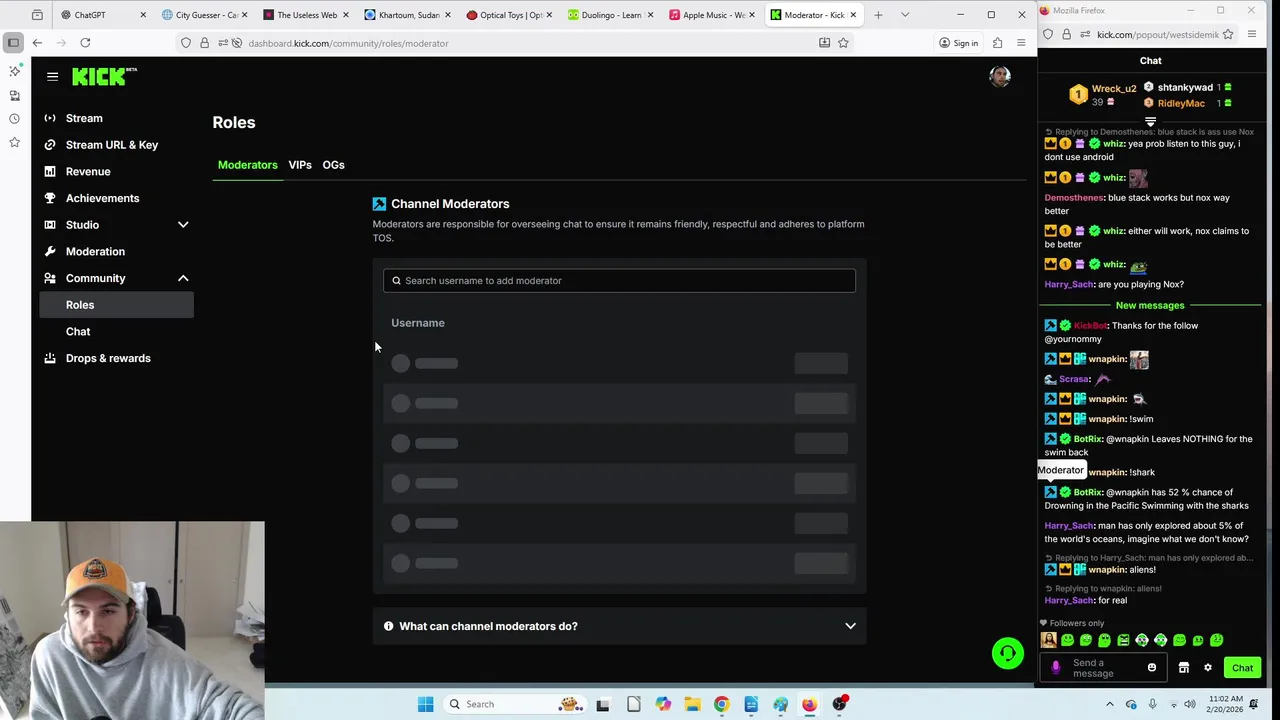1280x720 pixels.
Task: Click the shield icon in popout address bar
Action: 1048,34
